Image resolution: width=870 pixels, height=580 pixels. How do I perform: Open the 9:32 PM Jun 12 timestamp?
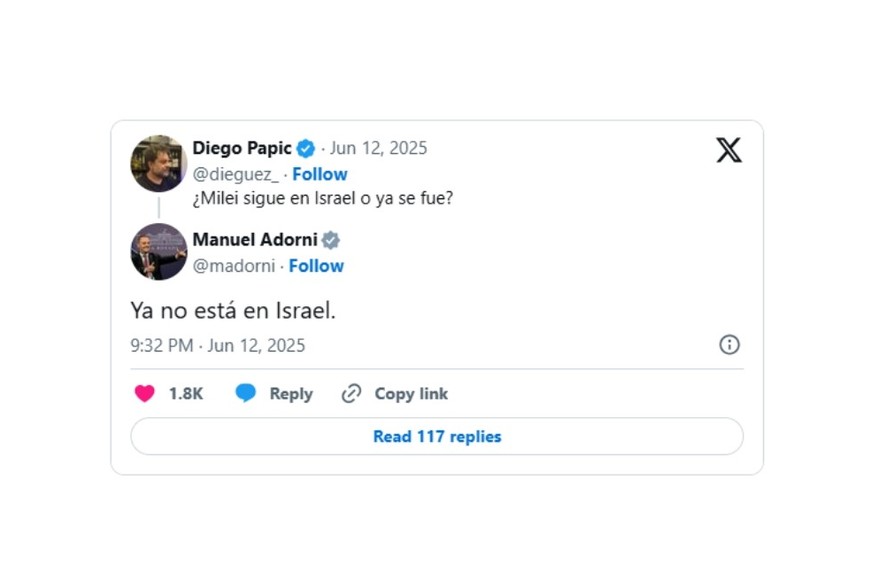(218, 346)
